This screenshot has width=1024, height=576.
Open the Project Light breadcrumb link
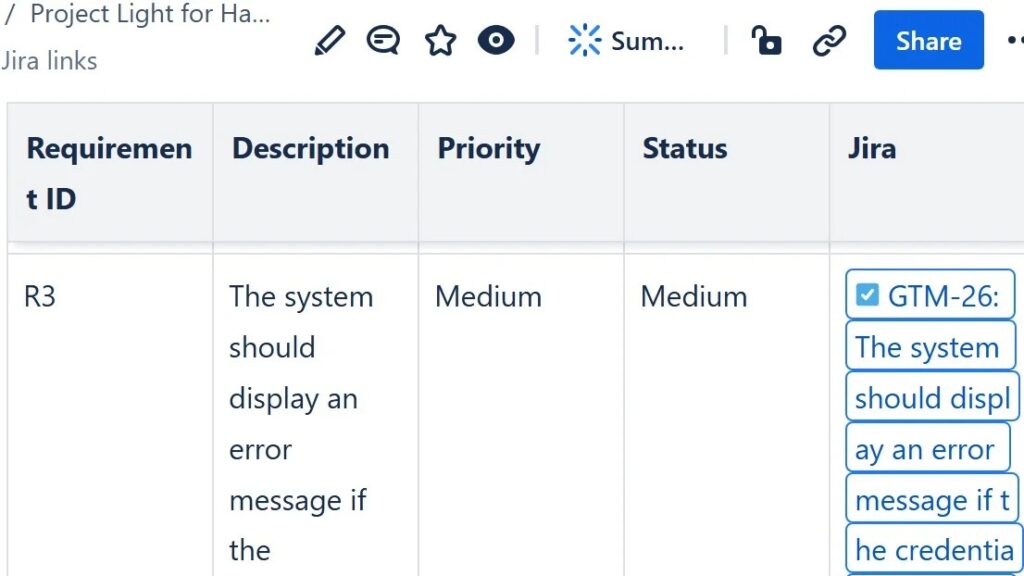[150, 15]
